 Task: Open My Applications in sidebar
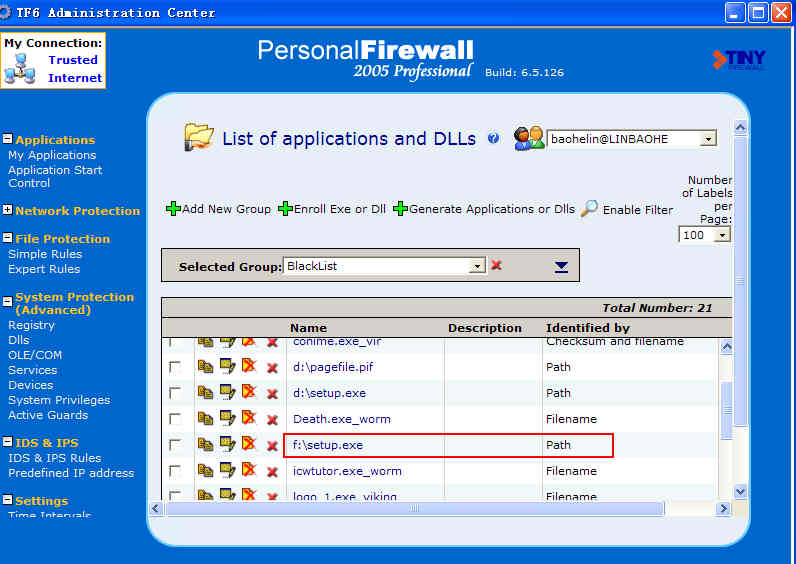coord(52,155)
